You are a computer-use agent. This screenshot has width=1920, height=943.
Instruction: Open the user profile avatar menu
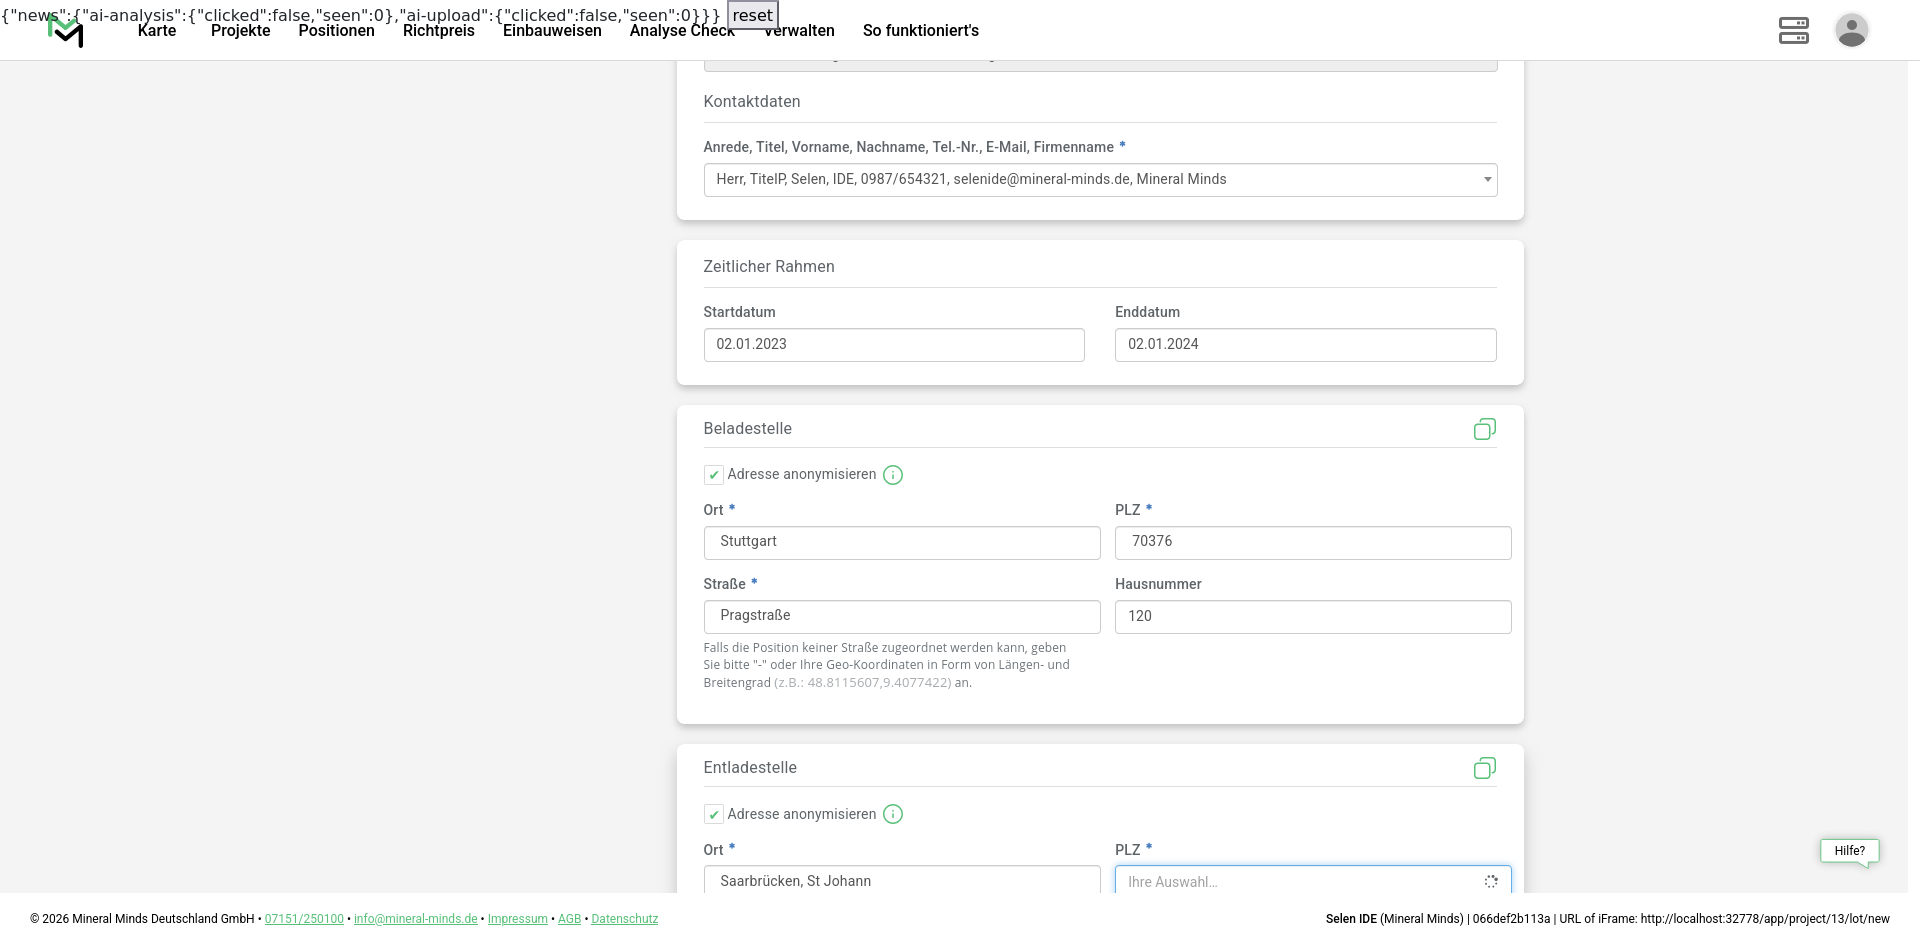coord(1851,30)
